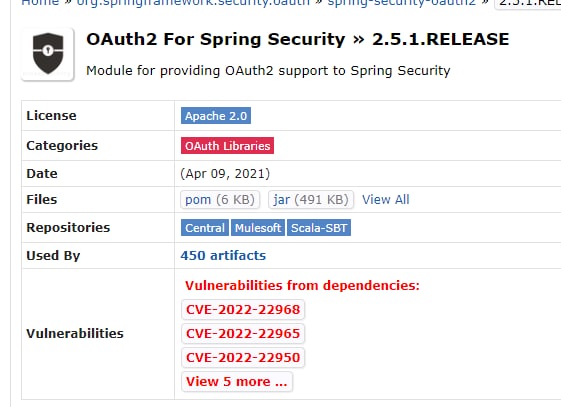Image resolution: width=561 pixels, height=407 pixels.
Task: Open vulnerability CVE-2022-22965
Action: click(243, 334)
